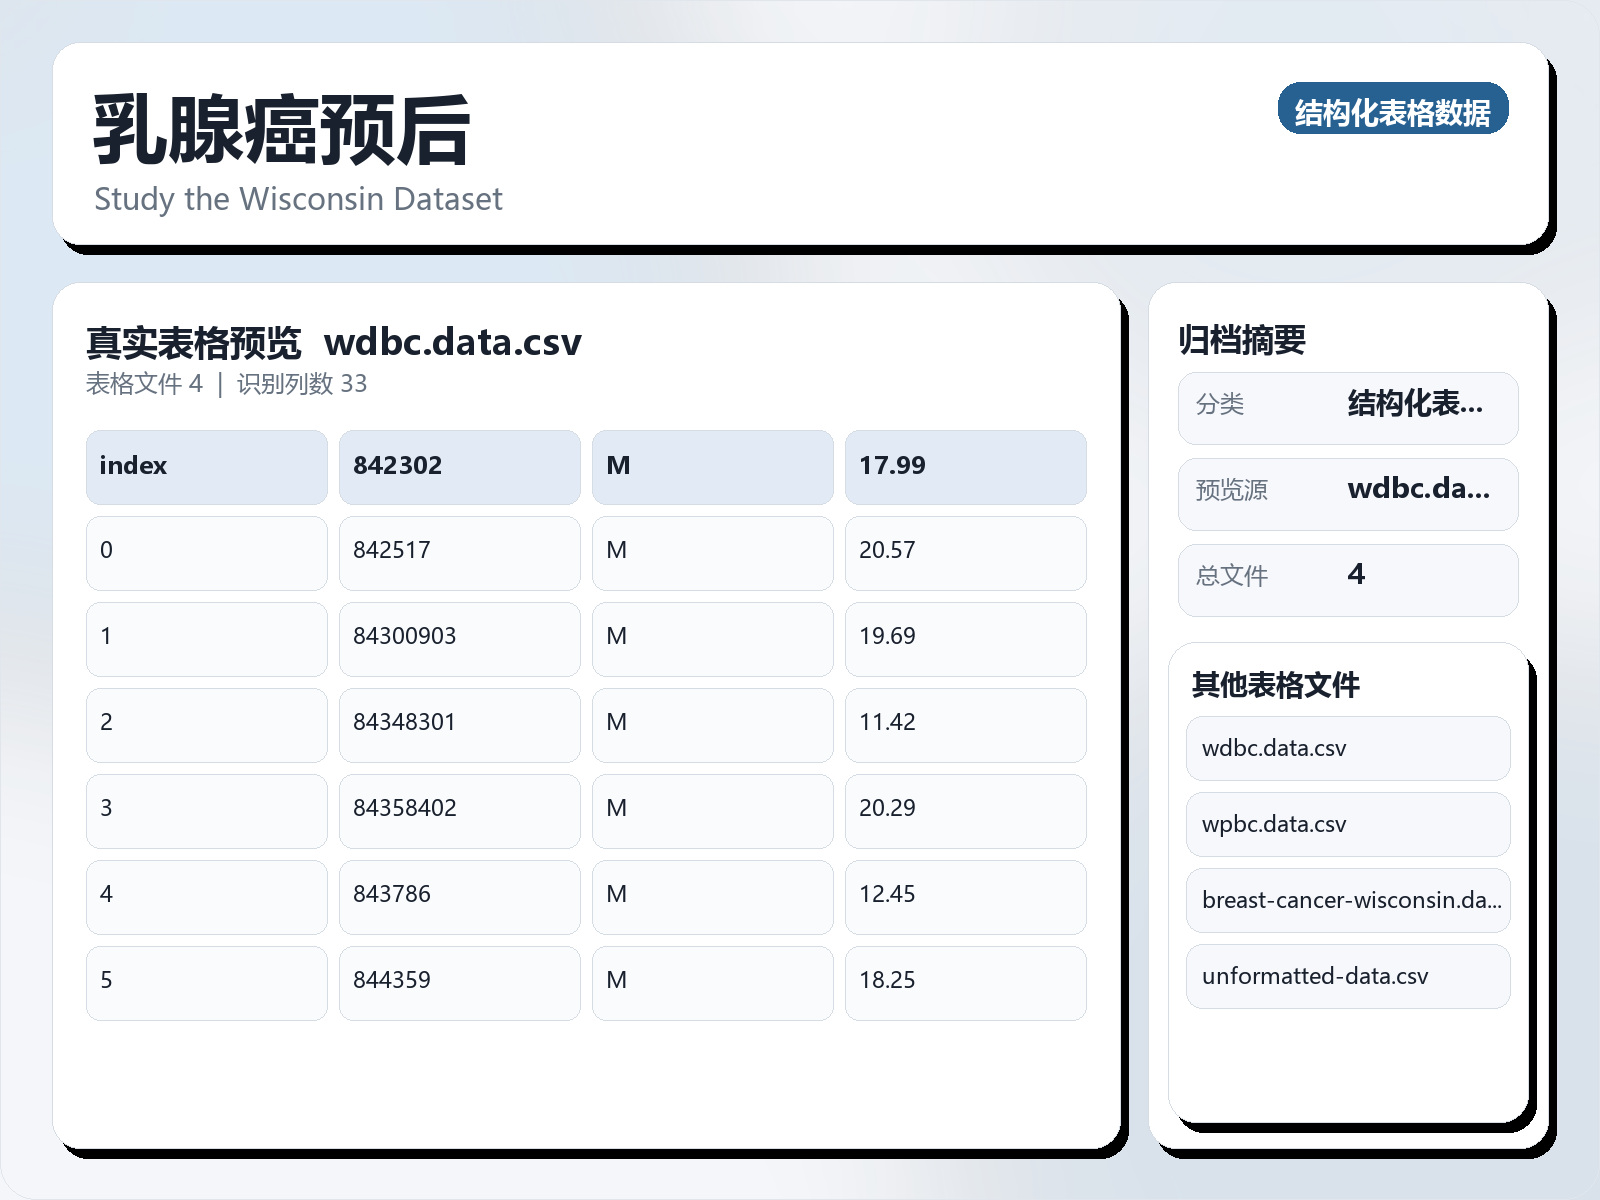Click the 17.99 column header
The height and width of the screenshot is (1200, 1600).
click(965, 467)
